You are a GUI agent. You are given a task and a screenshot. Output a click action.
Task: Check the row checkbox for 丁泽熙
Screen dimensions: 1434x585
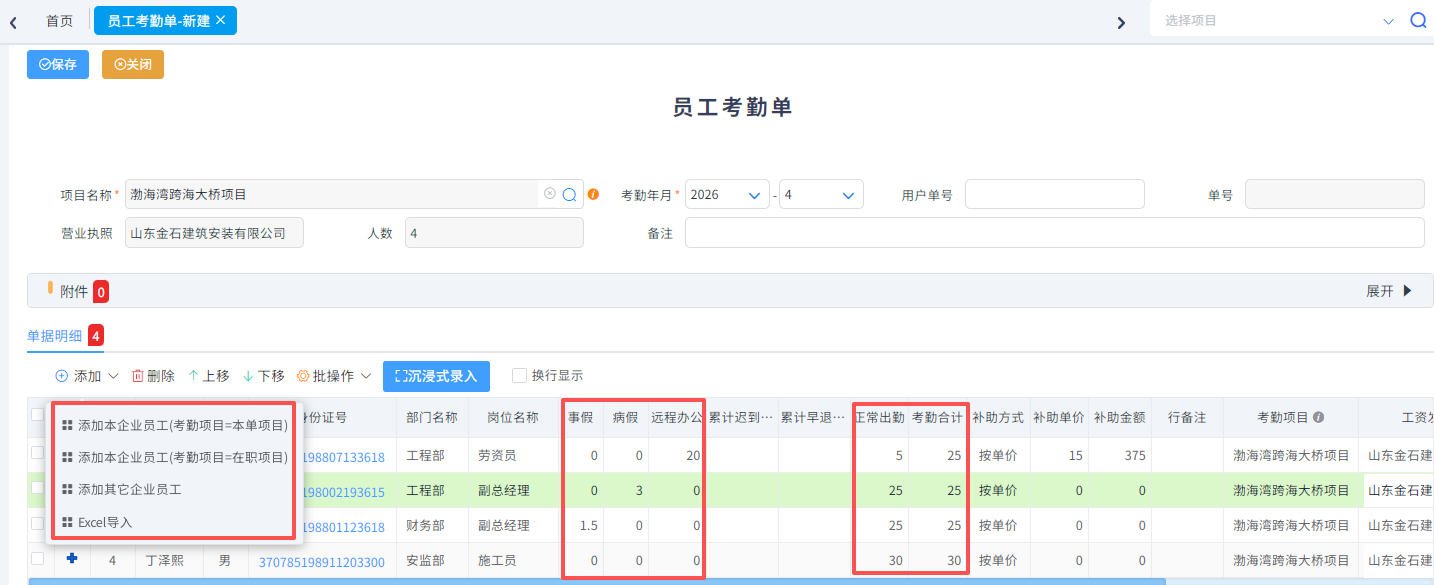coord(37,559)
